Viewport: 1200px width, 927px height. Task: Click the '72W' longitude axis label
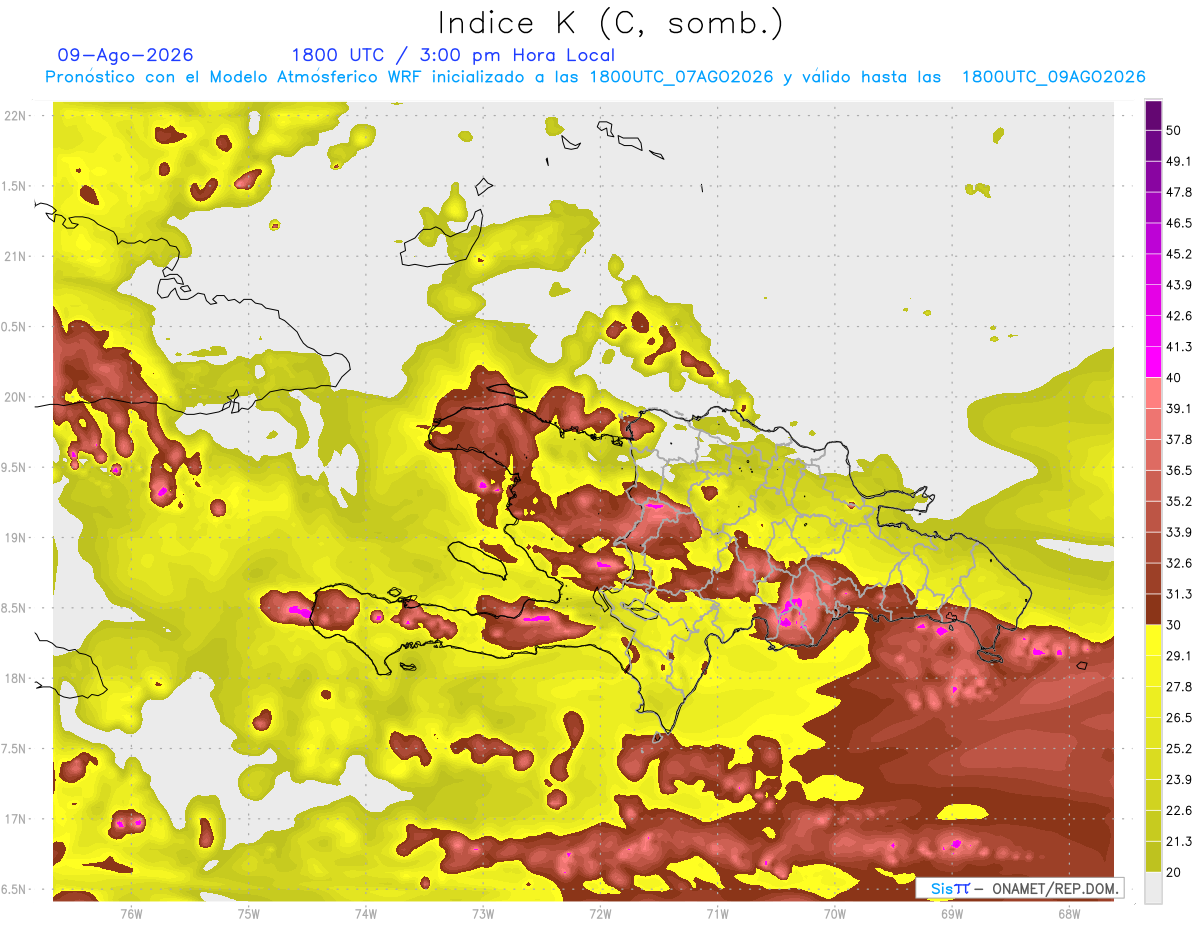coord(600,914)
